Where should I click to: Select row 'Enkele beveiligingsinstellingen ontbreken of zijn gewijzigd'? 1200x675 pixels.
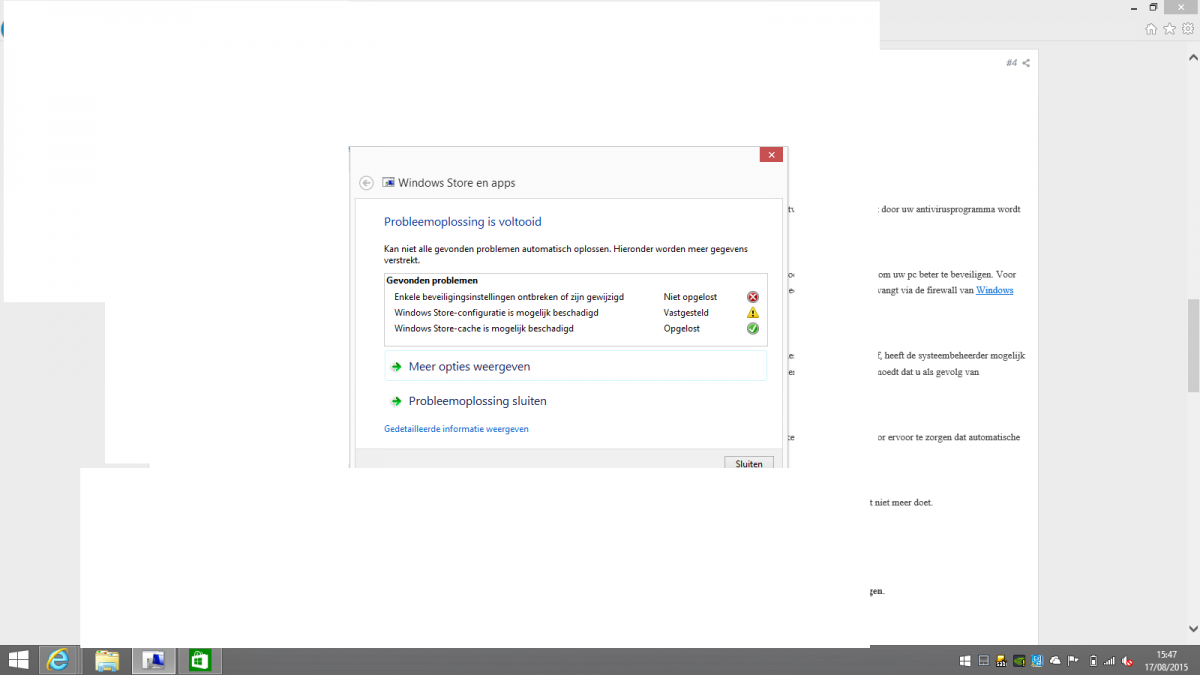coord(576,297)
